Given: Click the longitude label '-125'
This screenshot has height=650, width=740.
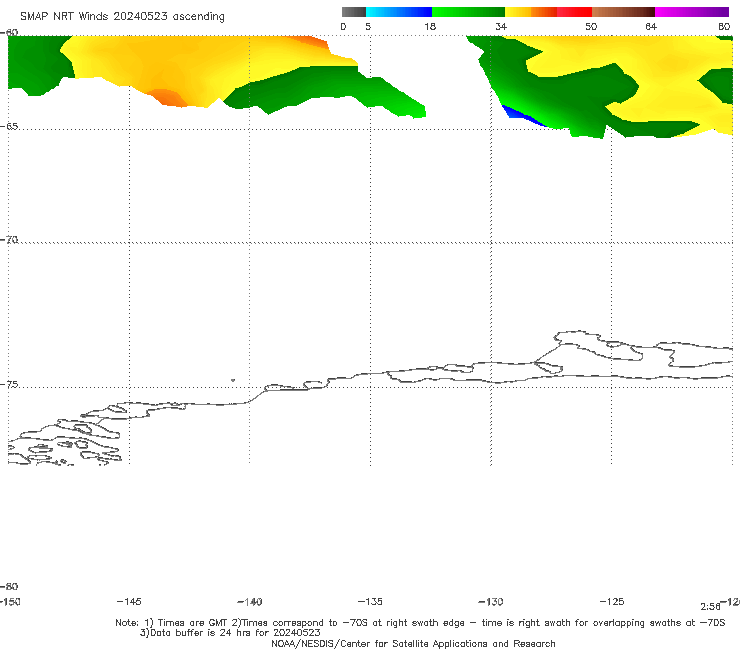Looking at the screenshot, I should 612,602.
